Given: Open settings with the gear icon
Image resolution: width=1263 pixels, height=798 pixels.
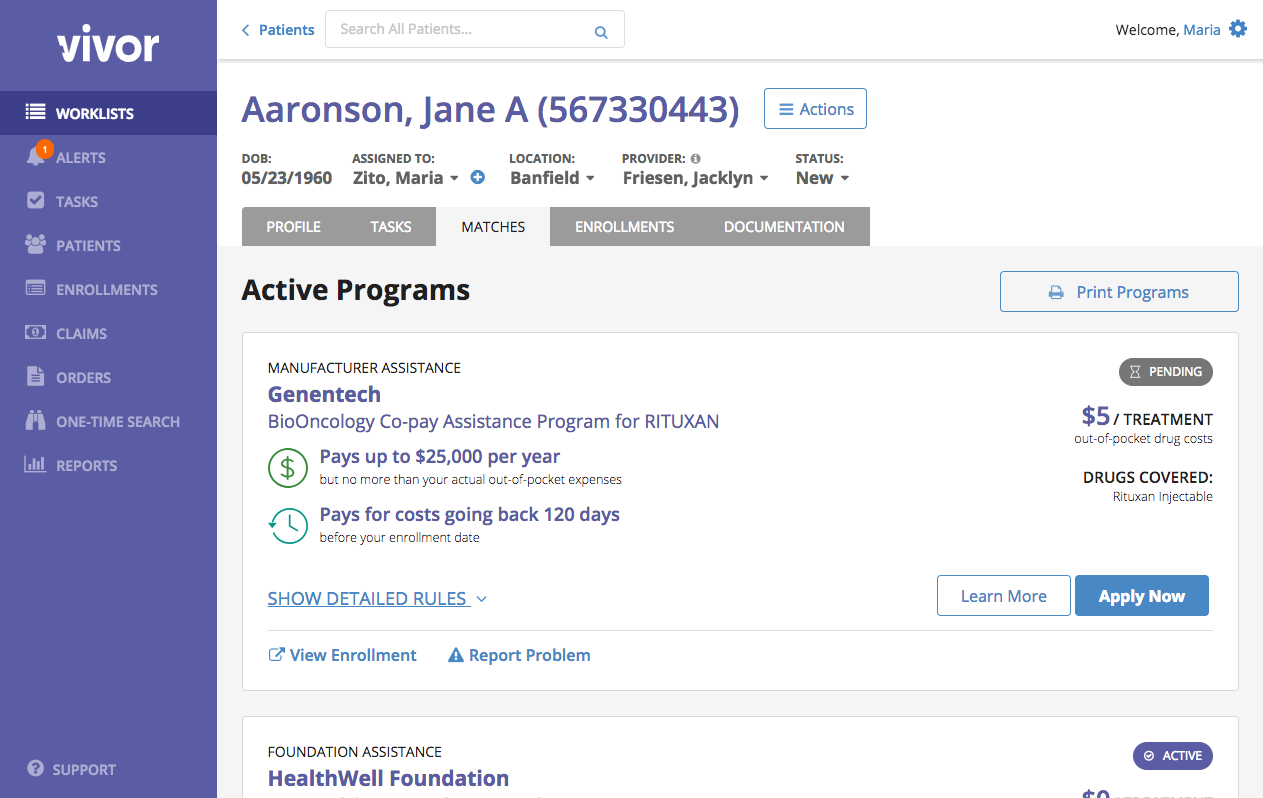Looking at the screenshot, I should tap(1238, 29).
